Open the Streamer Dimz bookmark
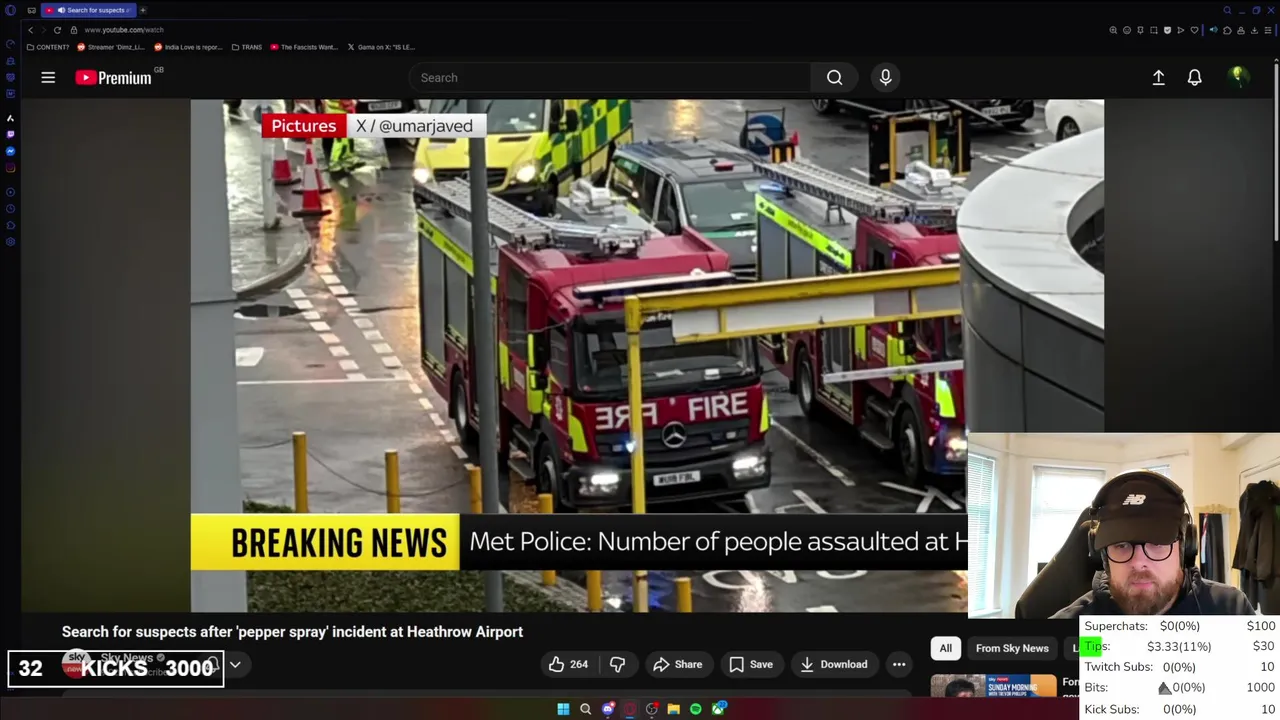The image size is (1280, 720). click(111, 47)
